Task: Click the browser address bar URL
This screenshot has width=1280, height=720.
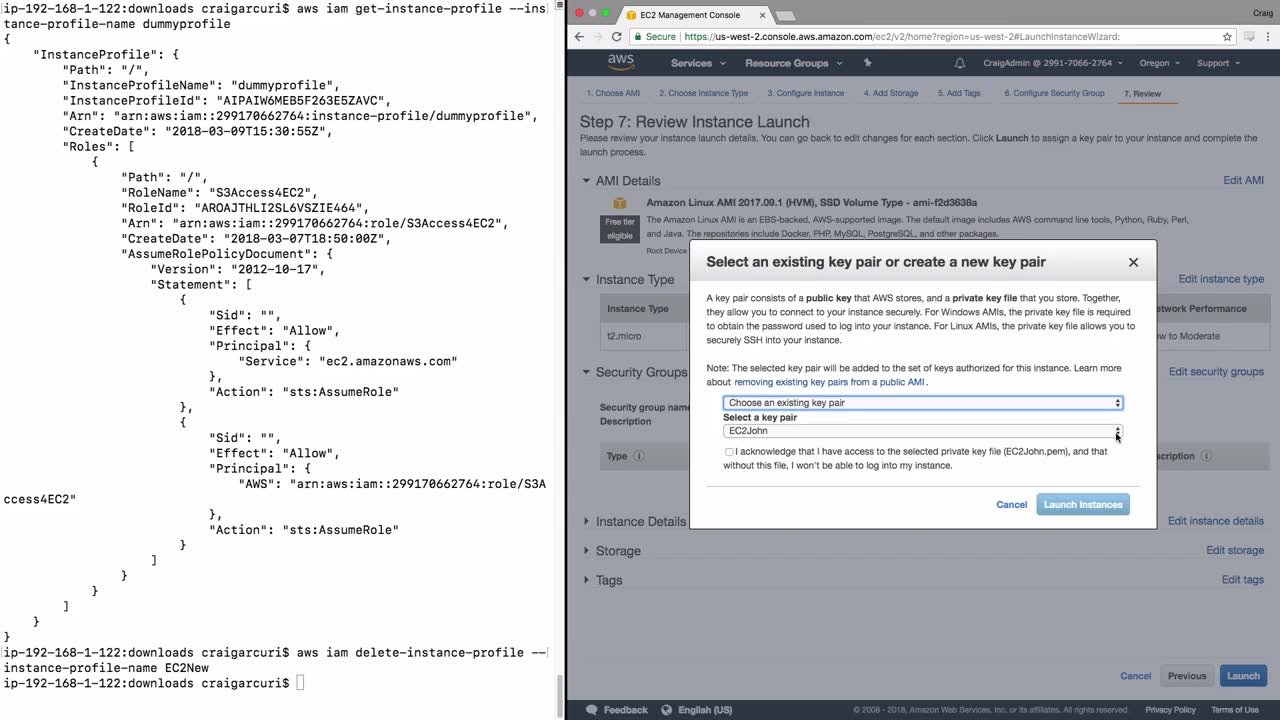Action: [x=902, y=37]
